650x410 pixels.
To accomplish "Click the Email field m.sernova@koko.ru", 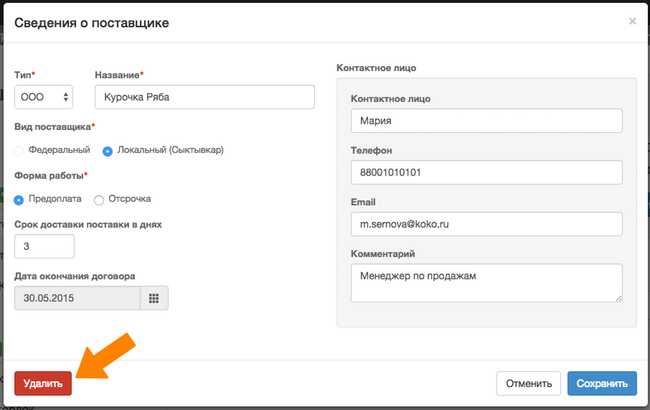I will [x=487, y=224].
